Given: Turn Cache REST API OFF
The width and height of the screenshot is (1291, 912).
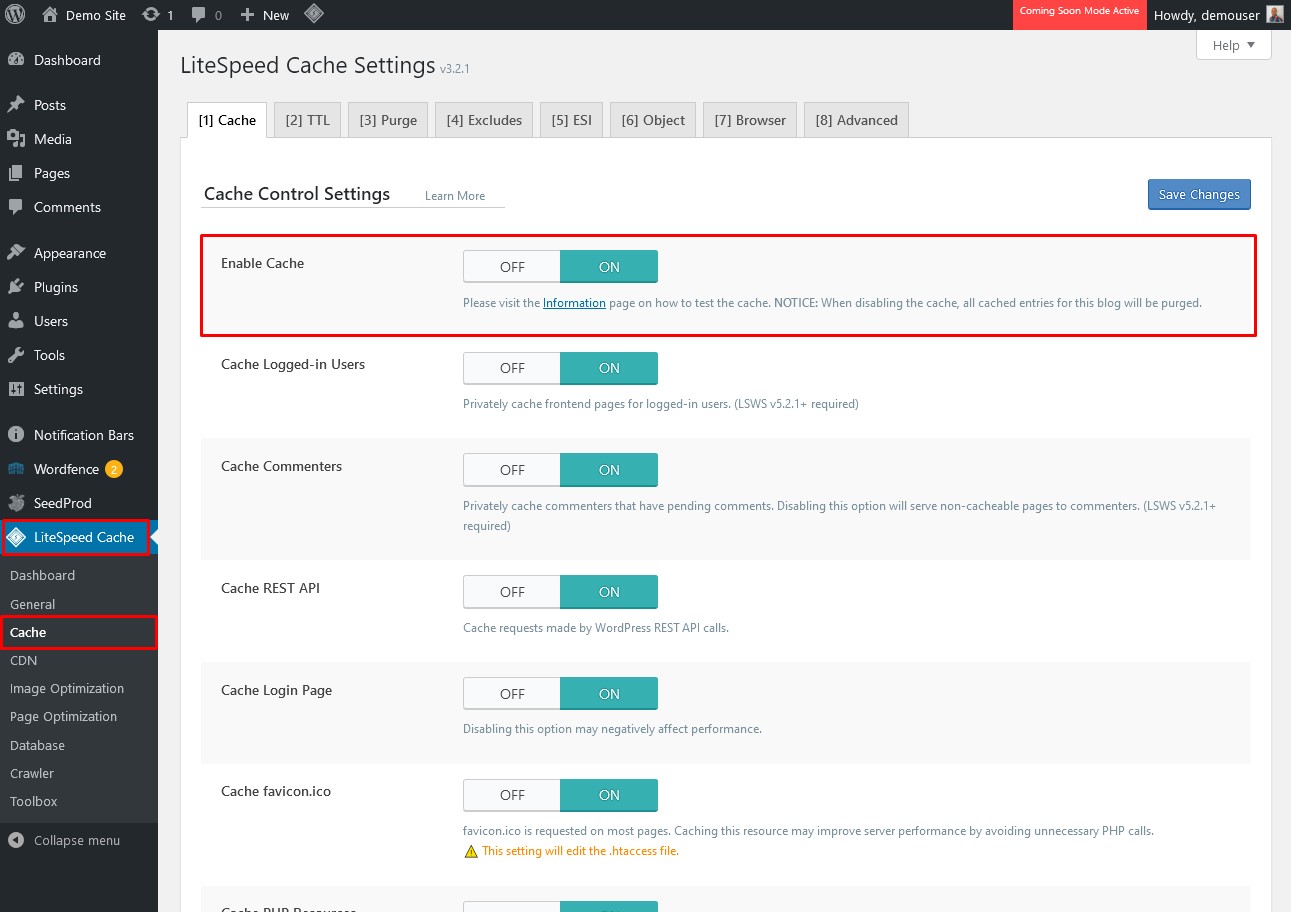Looking at the screenshot, I should click(512, 592).
